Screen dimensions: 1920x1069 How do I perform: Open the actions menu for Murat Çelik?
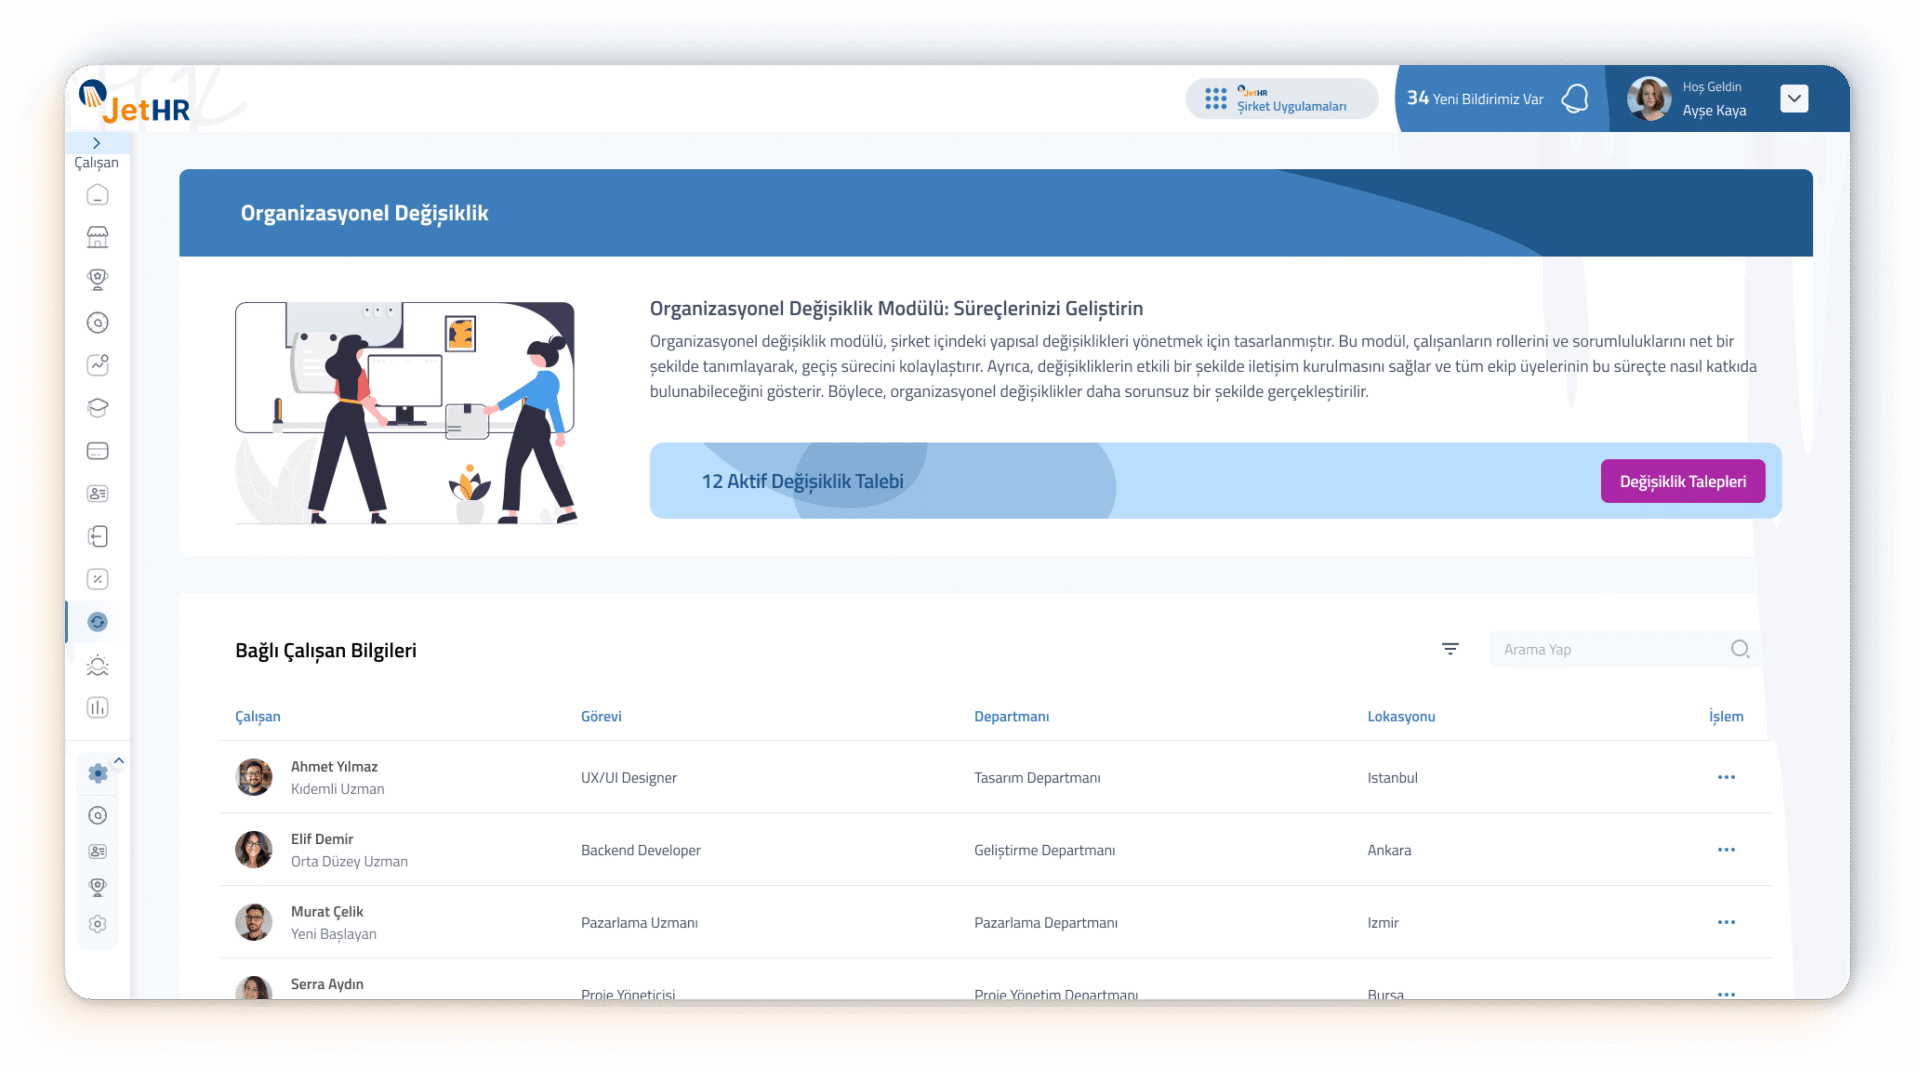[x=1726, y=922]
